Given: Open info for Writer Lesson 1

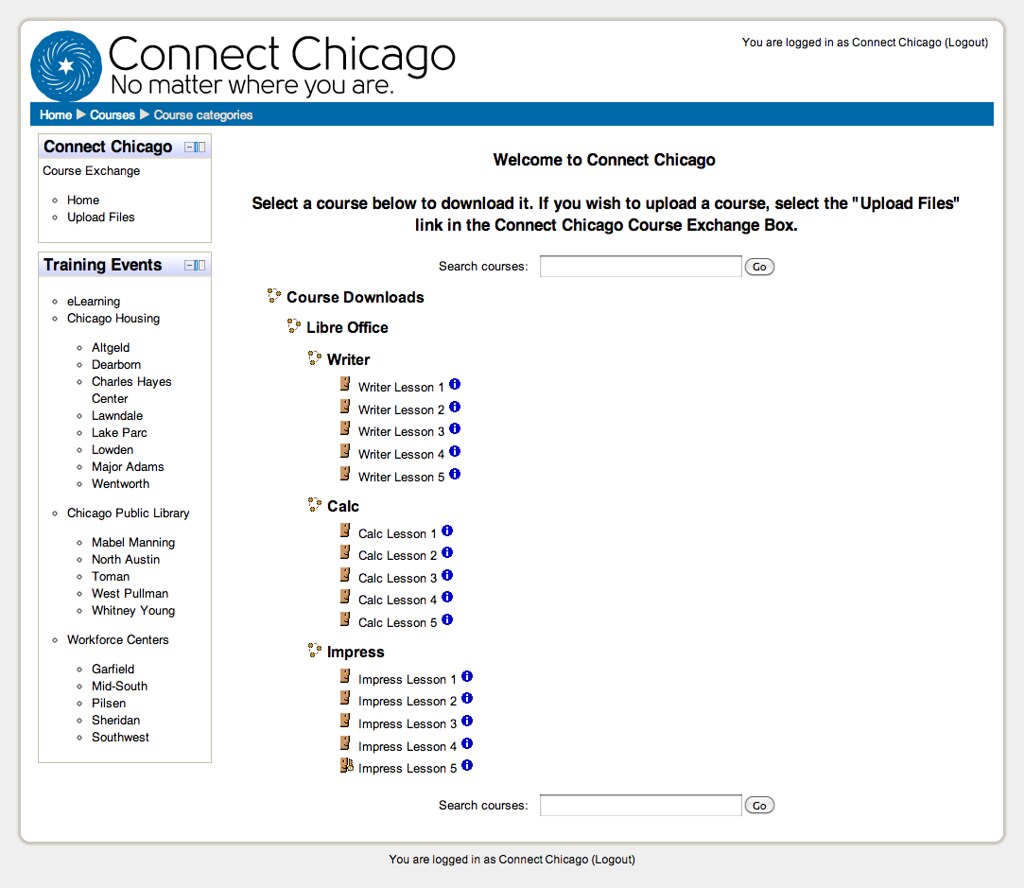Looking at the screenshot, I should tap(455, 384).
